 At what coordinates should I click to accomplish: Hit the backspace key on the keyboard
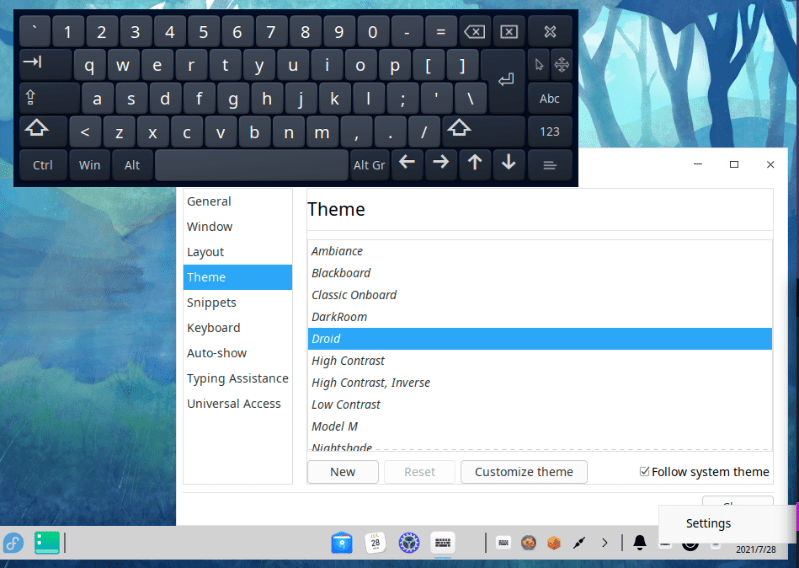474,32
